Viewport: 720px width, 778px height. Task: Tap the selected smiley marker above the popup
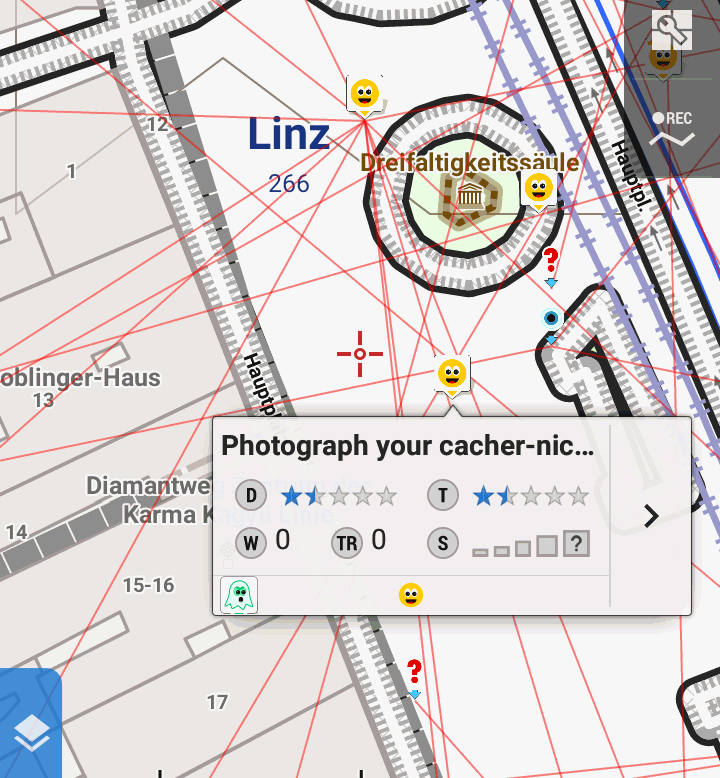point(452,375)
